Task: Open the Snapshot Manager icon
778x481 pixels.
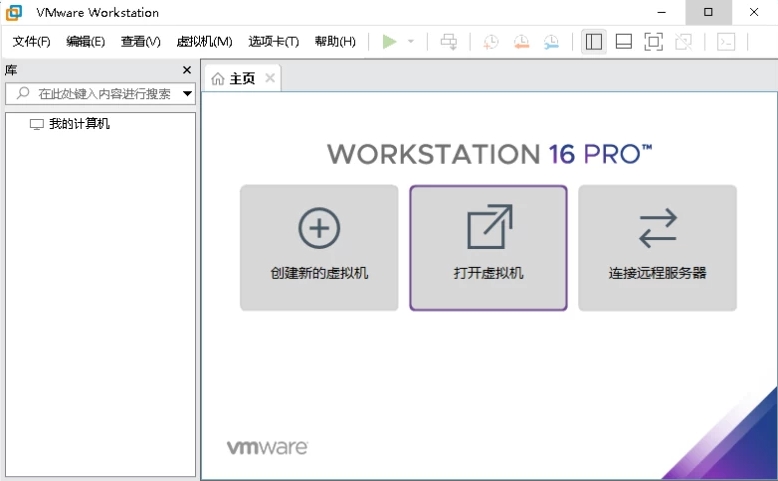Action: [x=551, y=42]
